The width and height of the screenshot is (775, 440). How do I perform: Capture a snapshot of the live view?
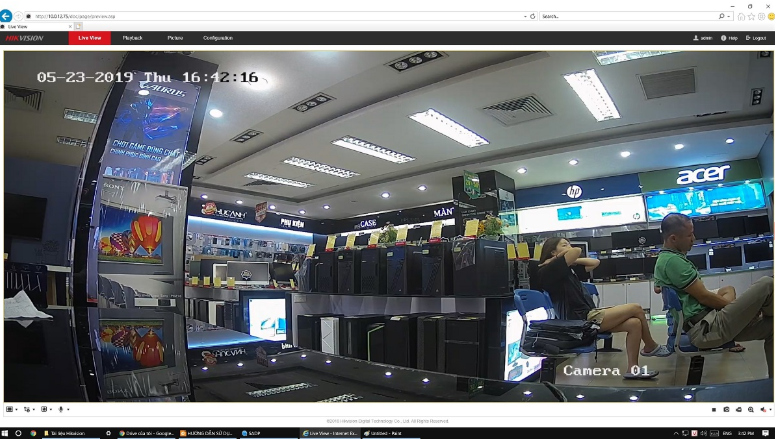point(727,410)
